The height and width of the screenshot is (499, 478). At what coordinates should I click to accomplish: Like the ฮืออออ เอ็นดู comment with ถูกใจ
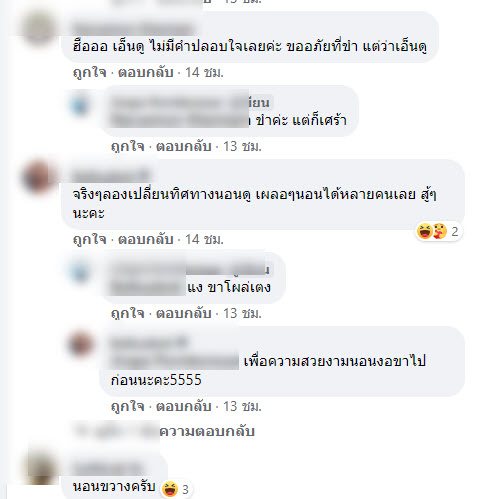point(90,72)
